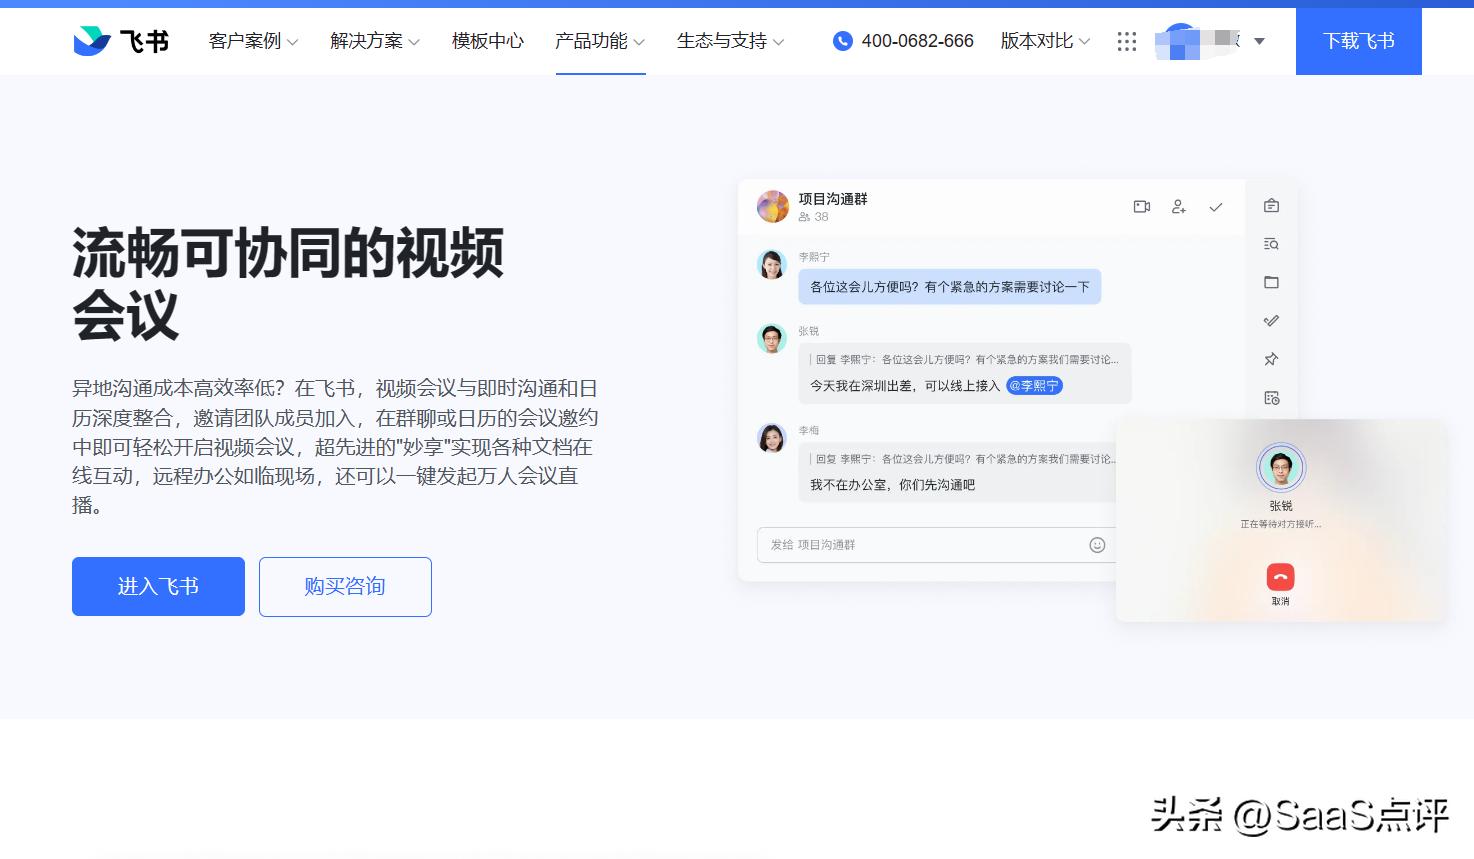Click the folder icon in chat sidebar
This screenshot has width=1474, height=859.
pos(1271,283)
